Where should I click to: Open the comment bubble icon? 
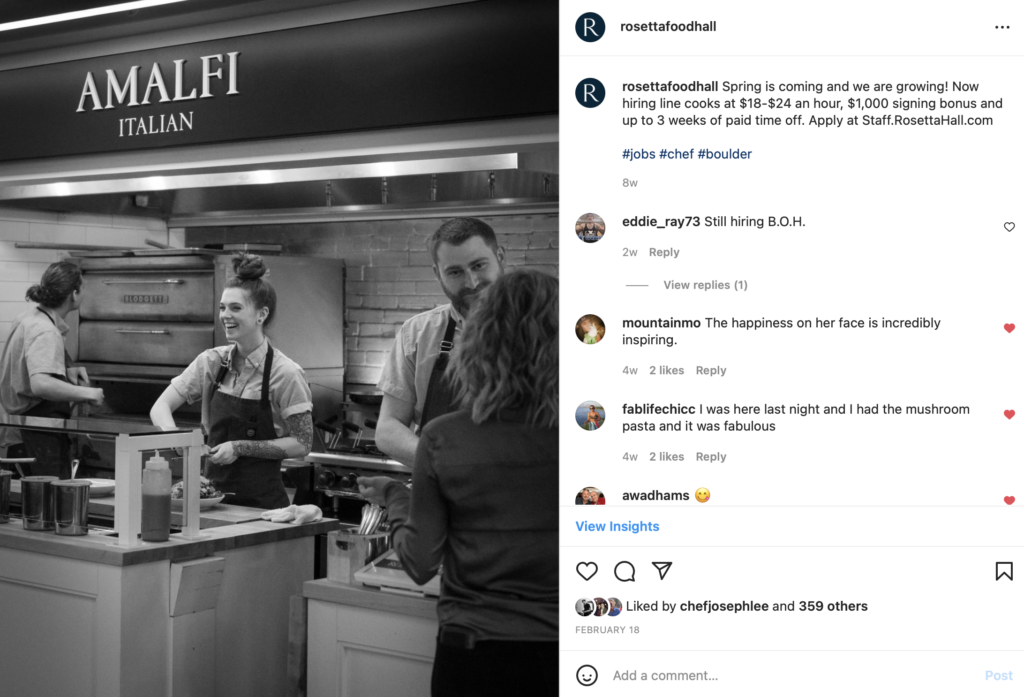click(x=624, y=571)
